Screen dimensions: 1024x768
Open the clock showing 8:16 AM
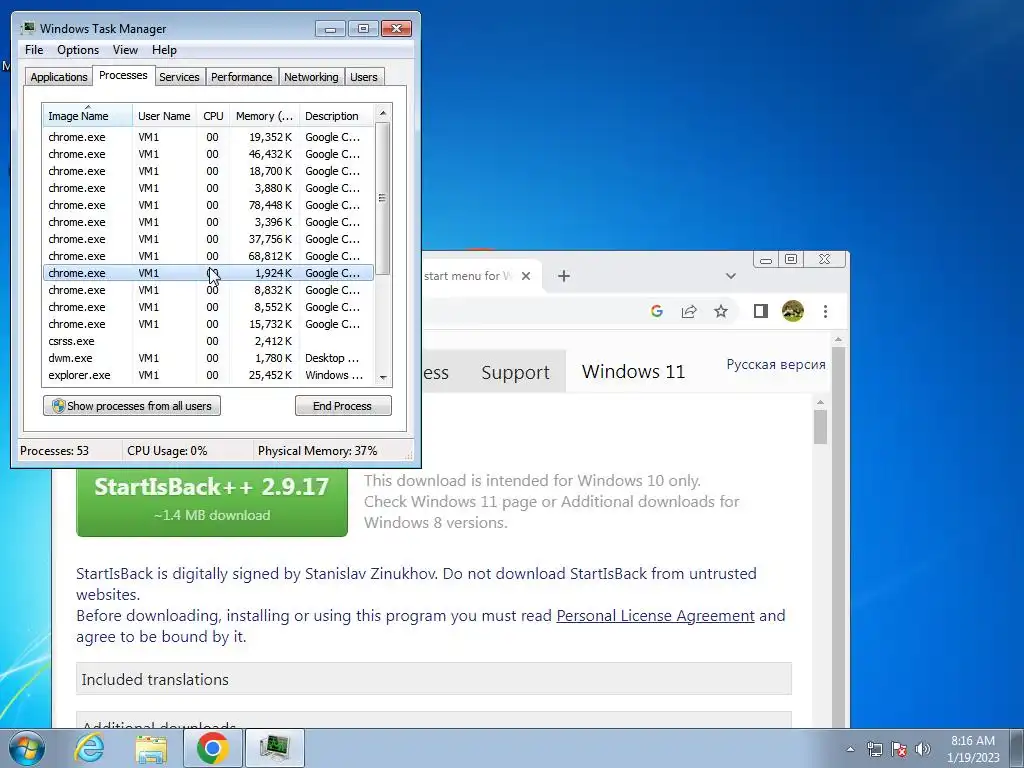tap(973, 749)
